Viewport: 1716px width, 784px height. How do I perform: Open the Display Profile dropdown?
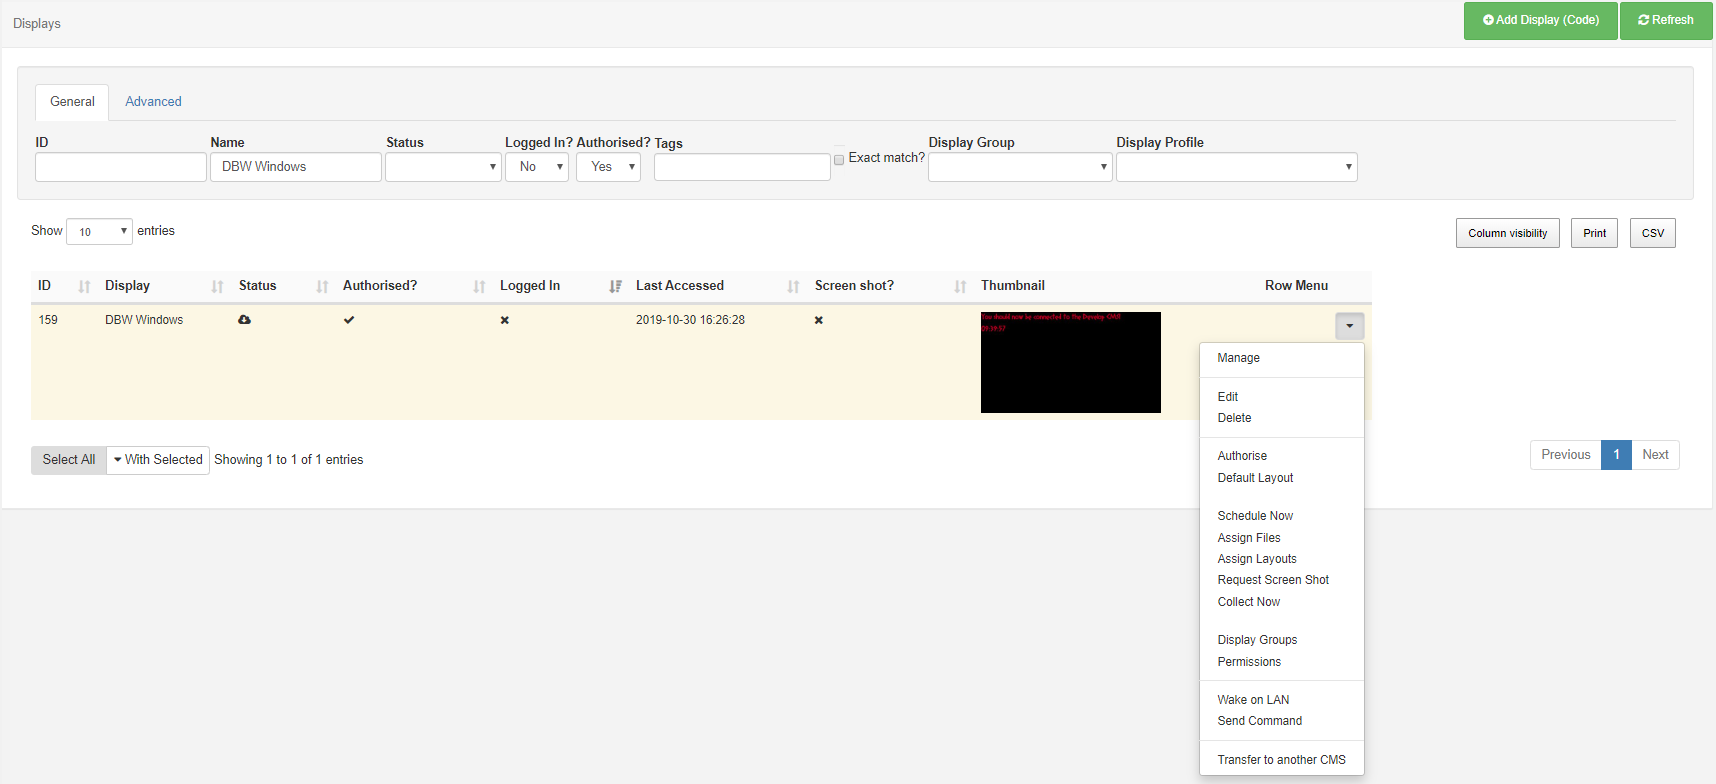point(1236,167)
